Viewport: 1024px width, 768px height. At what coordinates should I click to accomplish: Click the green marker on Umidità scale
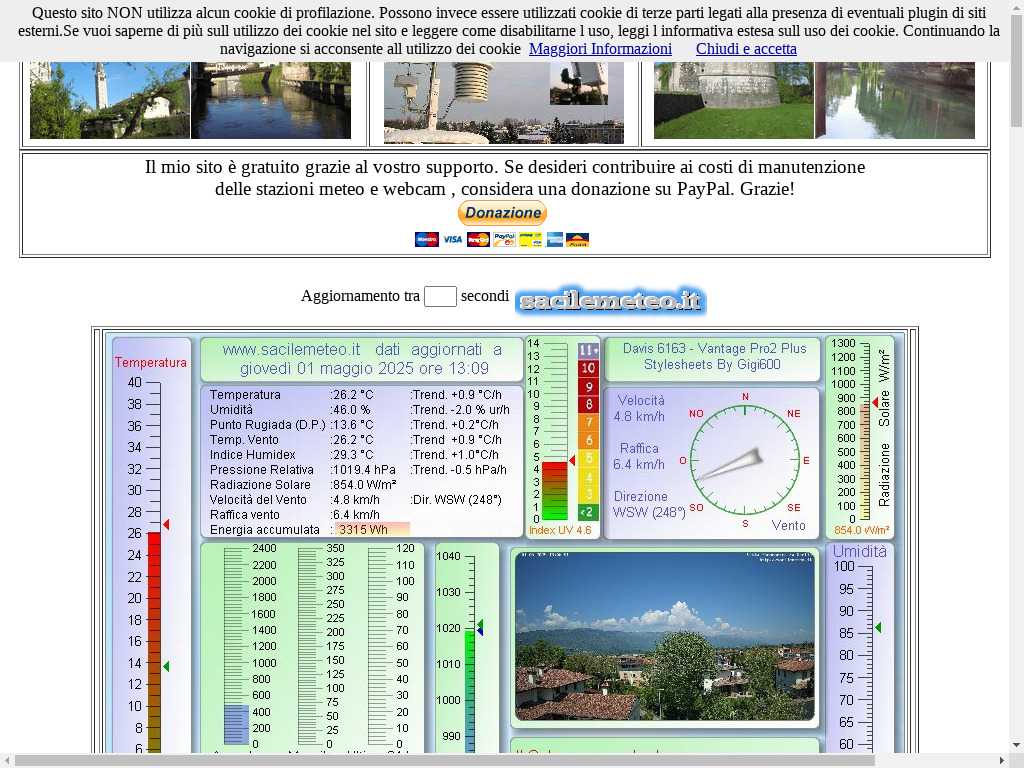click(x=878, y=628)
